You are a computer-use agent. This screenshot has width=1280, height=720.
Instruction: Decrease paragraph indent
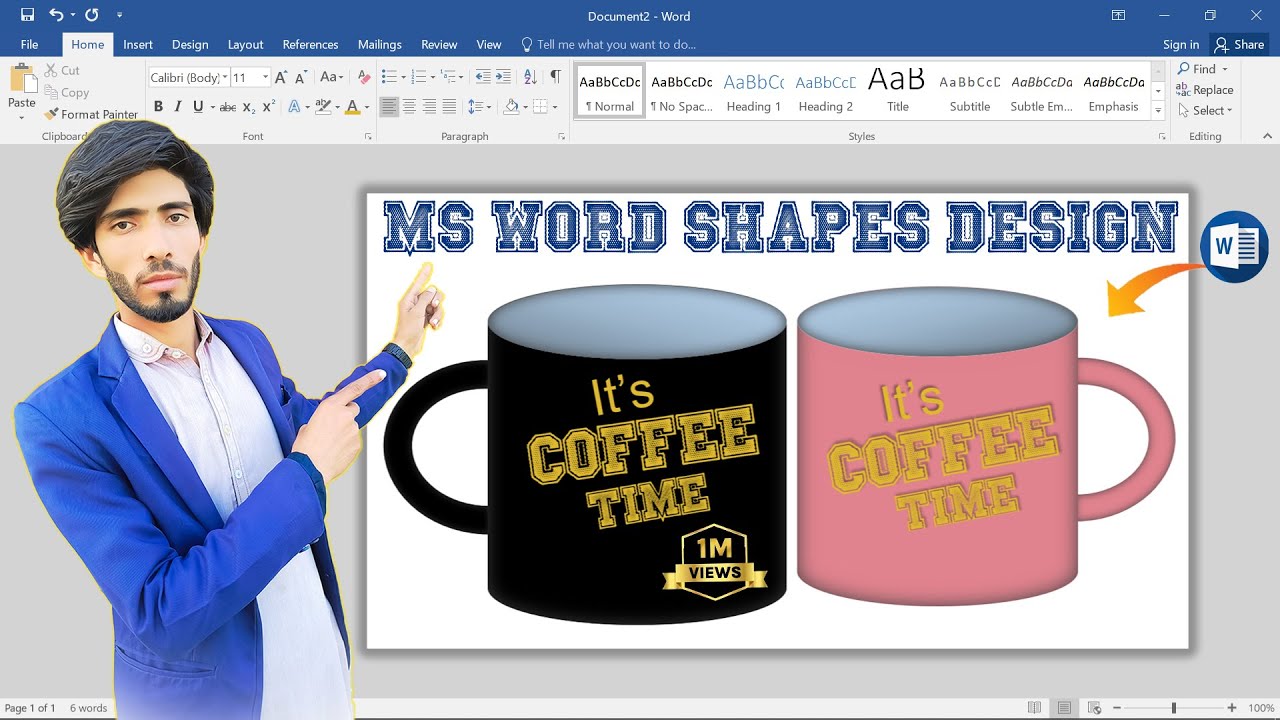(x=483, y=77)
